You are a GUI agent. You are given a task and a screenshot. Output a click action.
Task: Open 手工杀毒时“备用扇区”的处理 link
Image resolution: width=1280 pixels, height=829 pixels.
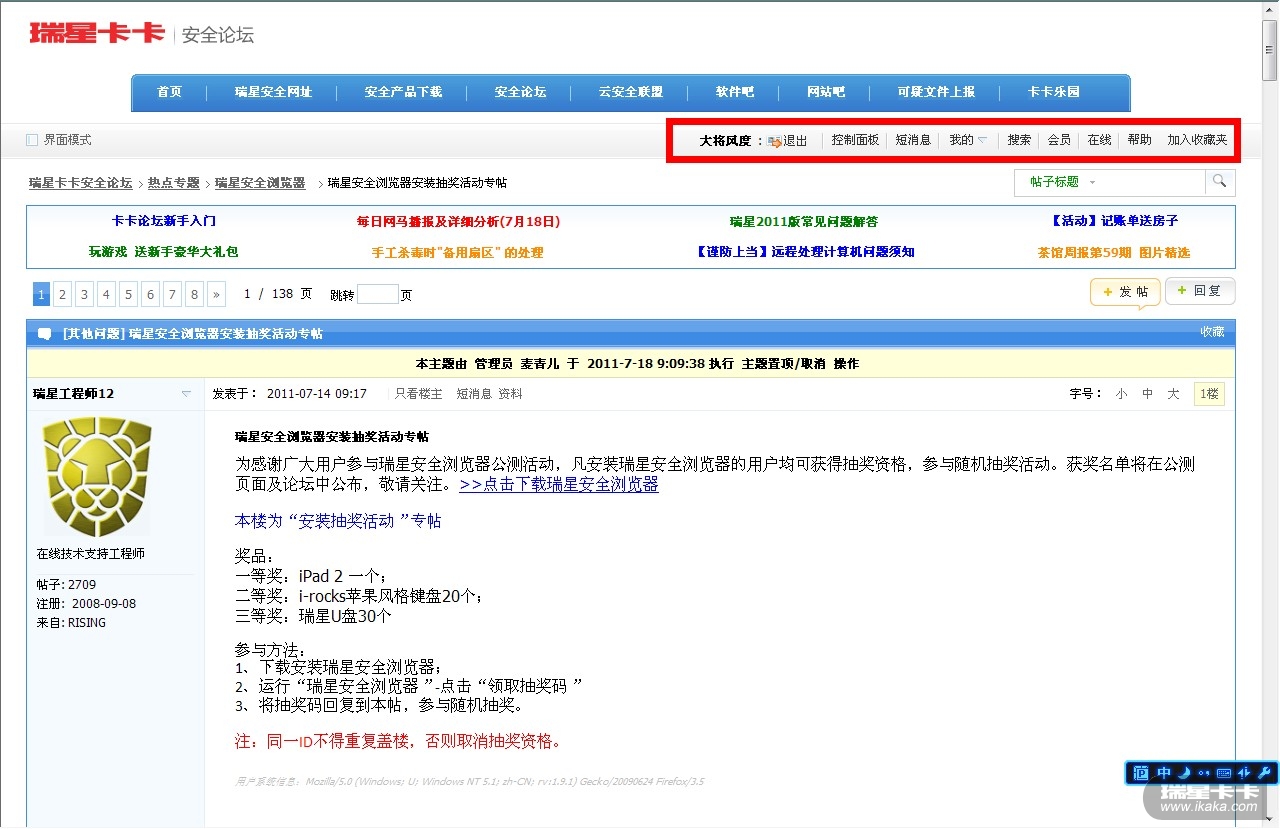click(458, 252)
